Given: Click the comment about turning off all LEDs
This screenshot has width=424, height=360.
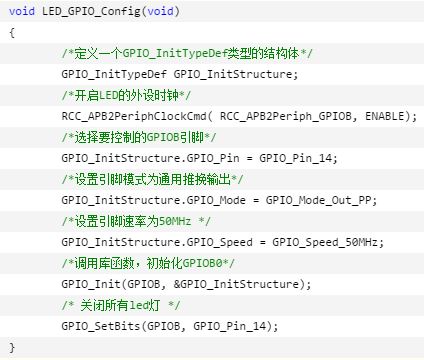Looking at the screenshot, I should click(121, 305).
